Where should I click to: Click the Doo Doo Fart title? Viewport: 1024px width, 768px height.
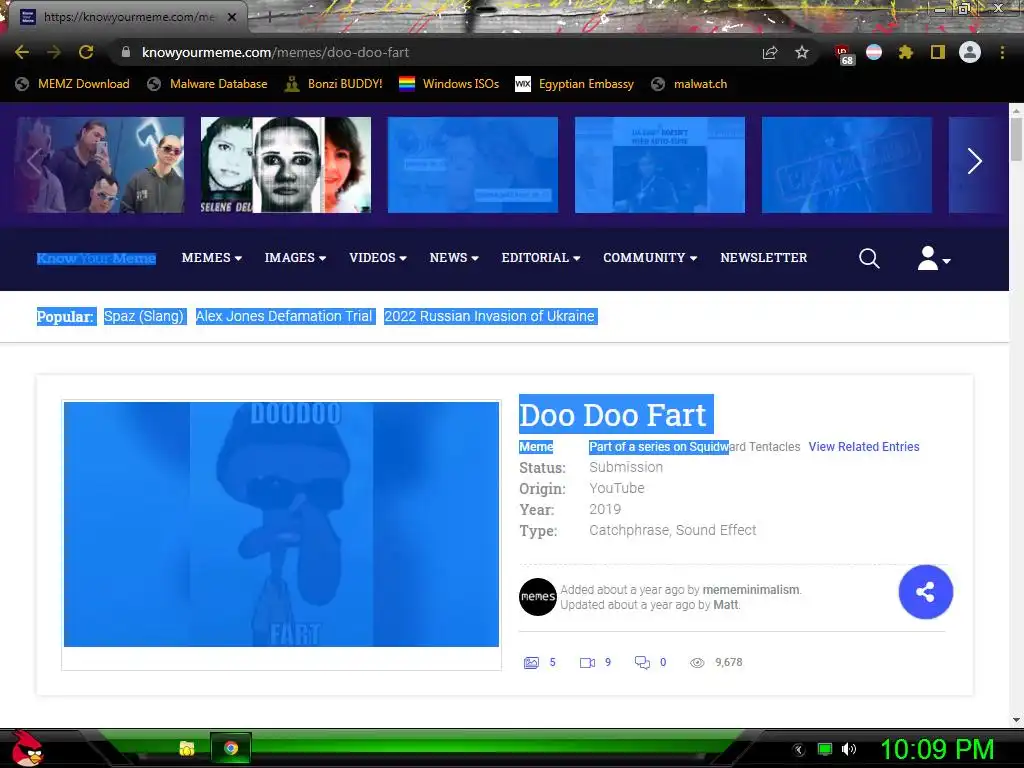pos(616,414)
